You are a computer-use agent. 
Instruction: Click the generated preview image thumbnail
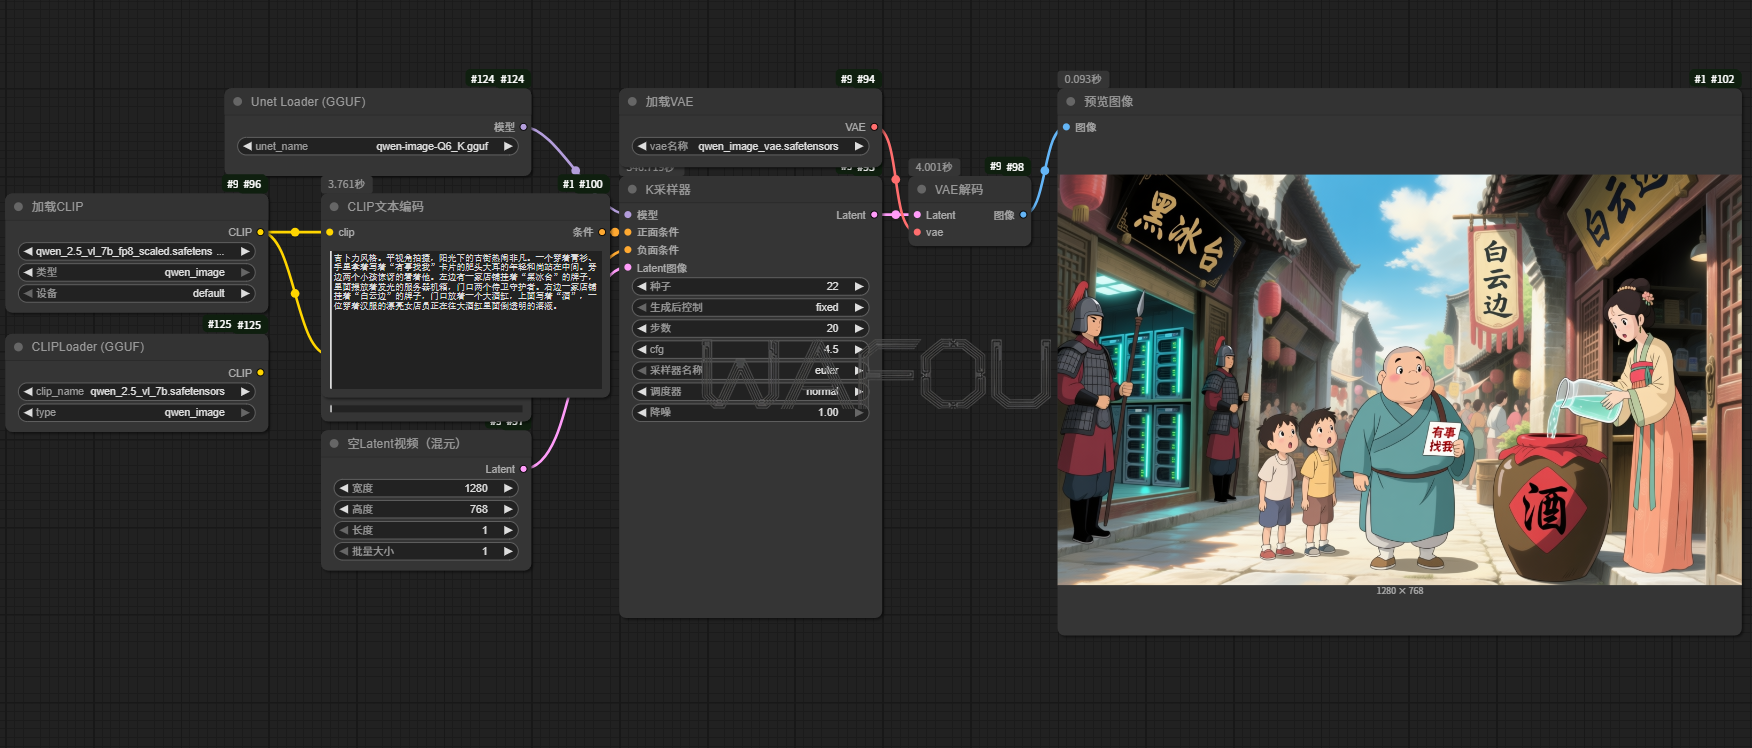pos(1399,380)
